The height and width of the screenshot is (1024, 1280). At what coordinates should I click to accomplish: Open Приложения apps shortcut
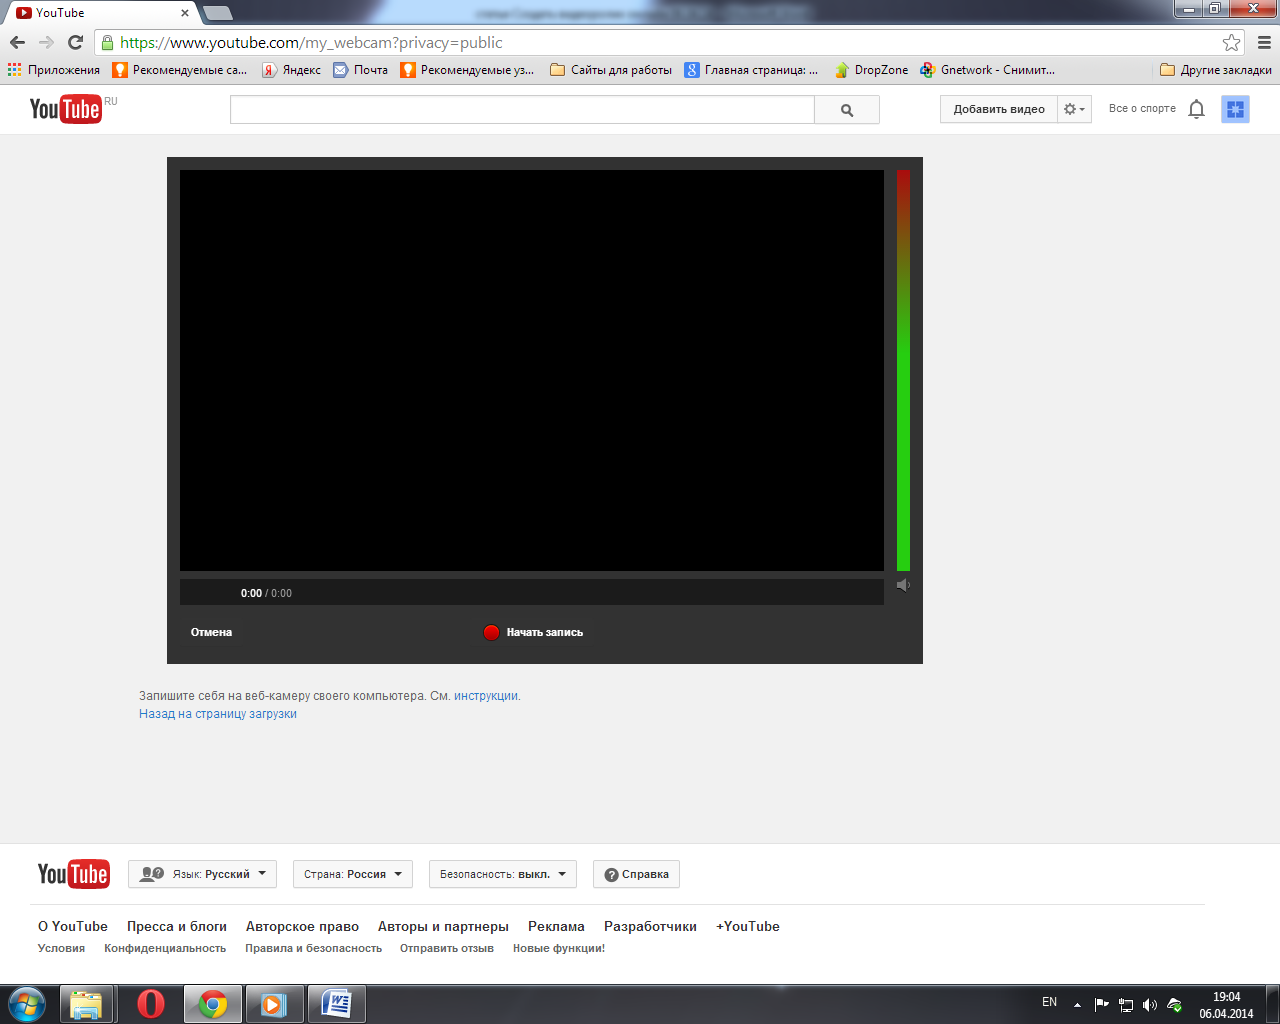54,70
